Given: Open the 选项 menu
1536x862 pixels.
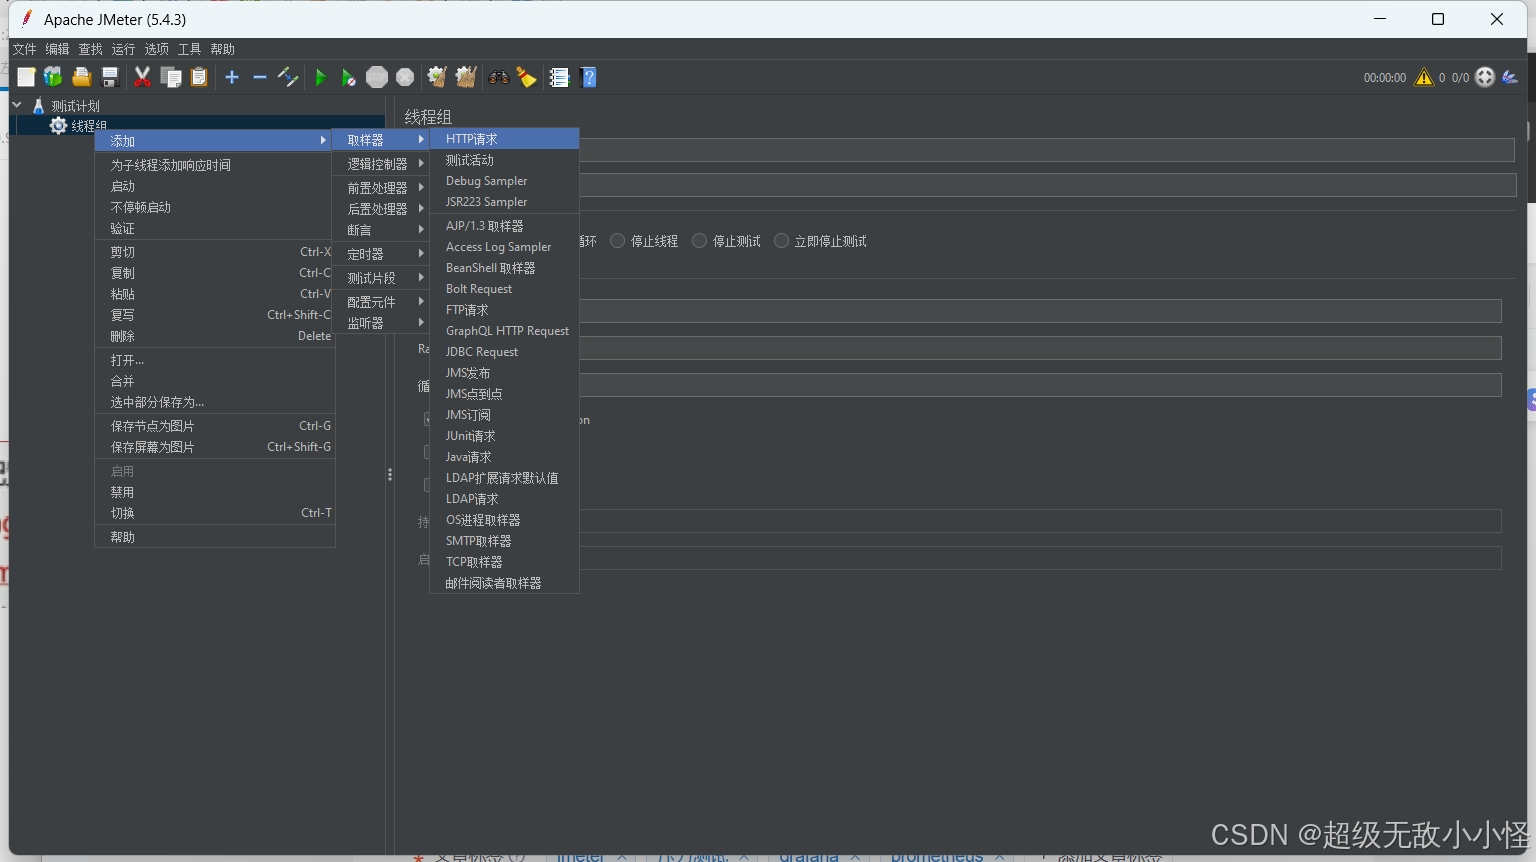Looking at the screenshot, I should tap(156, 49).
